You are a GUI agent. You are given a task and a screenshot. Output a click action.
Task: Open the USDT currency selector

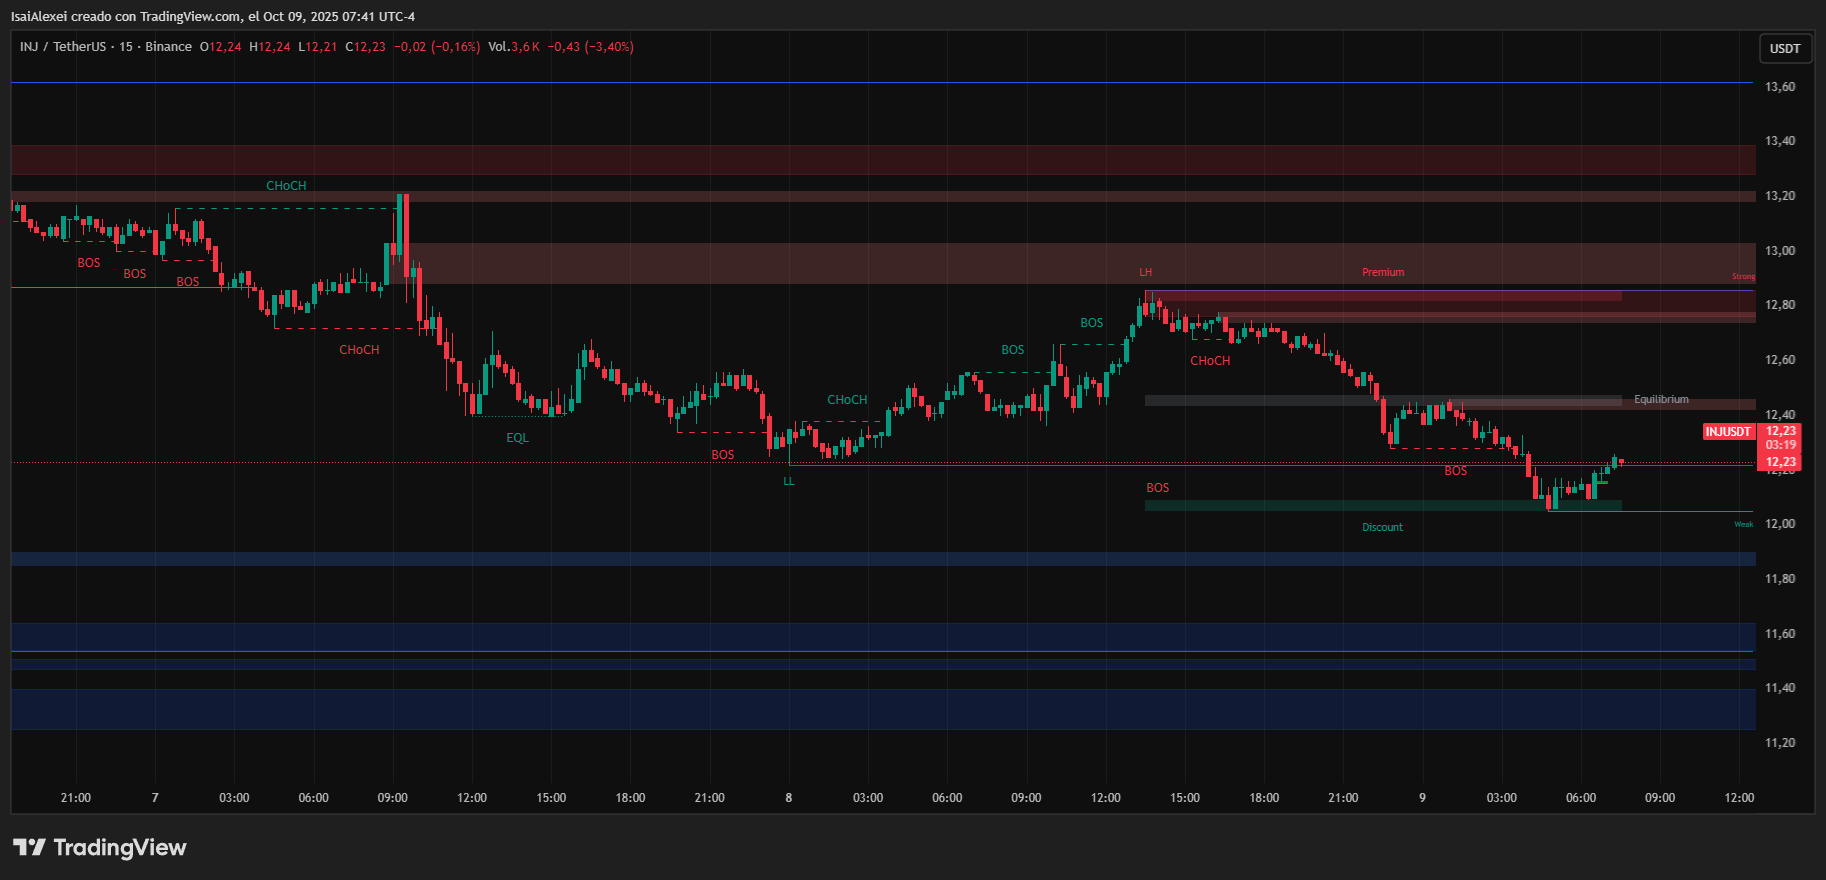coord(1785,48)
